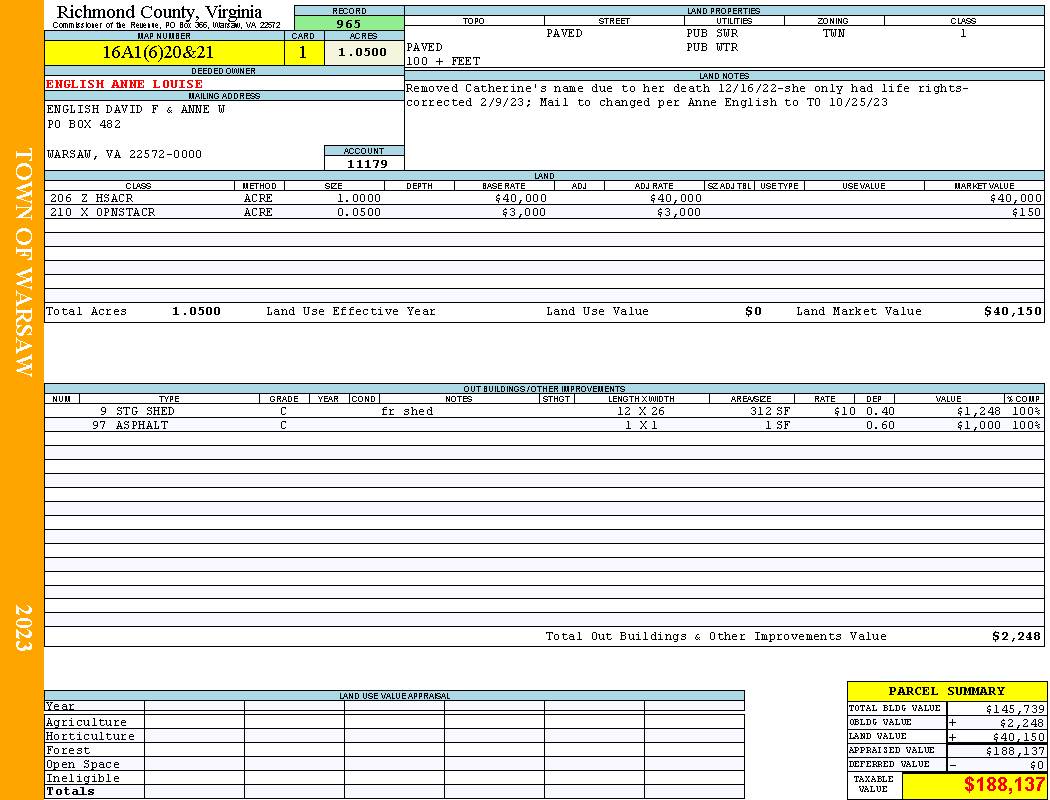
Task: Click utilities entry PUB SWR
Action: (712, 33)
